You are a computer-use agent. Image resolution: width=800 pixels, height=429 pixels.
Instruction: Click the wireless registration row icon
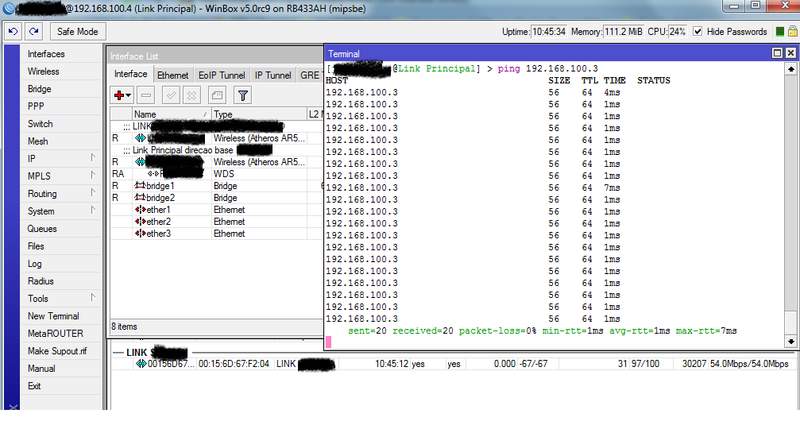coord(141,364)
